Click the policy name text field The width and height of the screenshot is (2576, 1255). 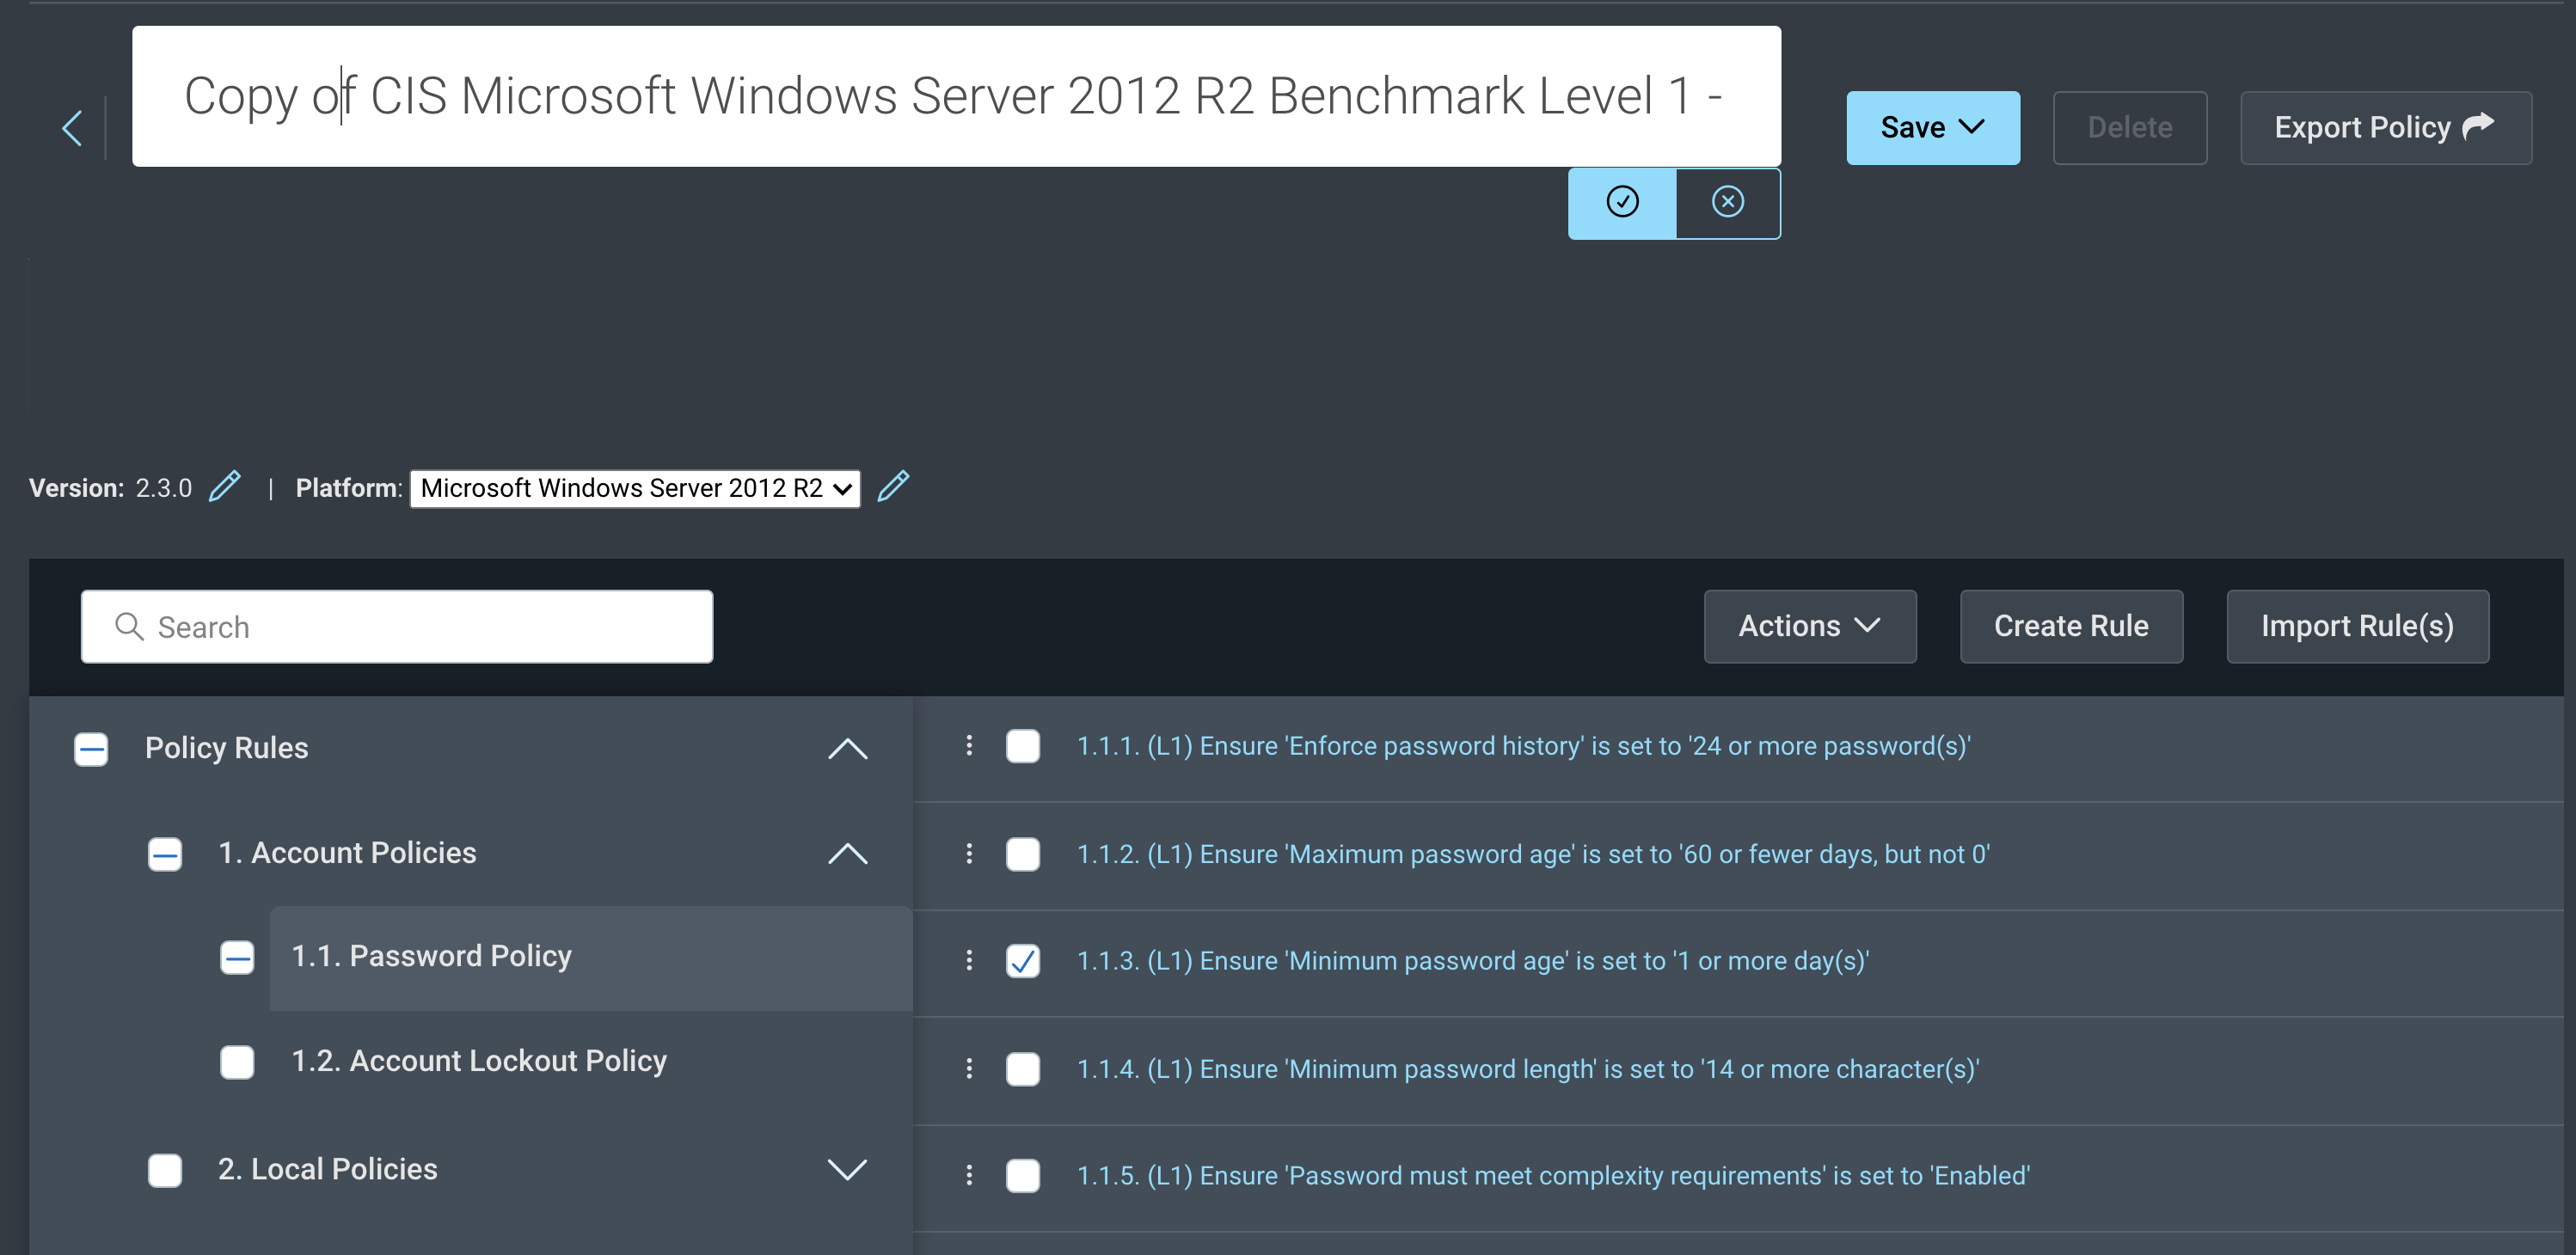pyautogui.click(x=956, y=96)
